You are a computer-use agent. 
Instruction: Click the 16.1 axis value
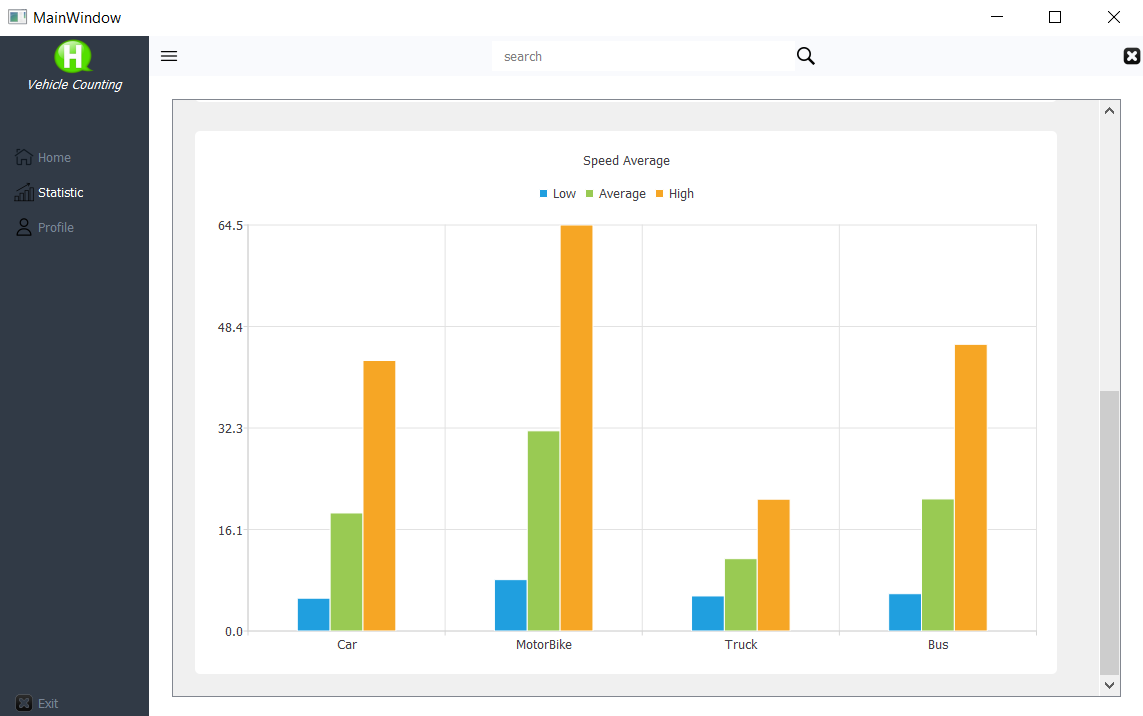[230, 530]
